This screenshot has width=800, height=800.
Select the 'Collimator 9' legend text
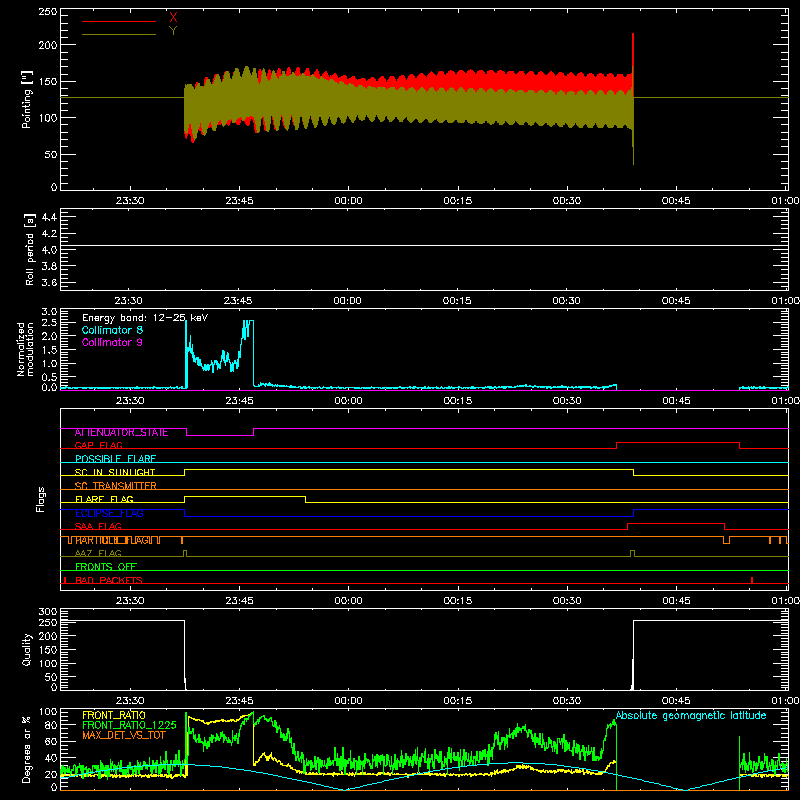(112, 342)
